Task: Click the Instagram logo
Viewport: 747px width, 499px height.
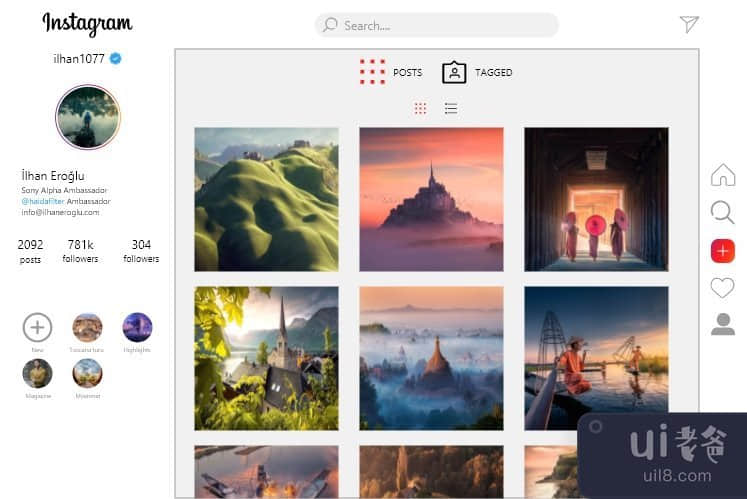Action: point(87,24)
